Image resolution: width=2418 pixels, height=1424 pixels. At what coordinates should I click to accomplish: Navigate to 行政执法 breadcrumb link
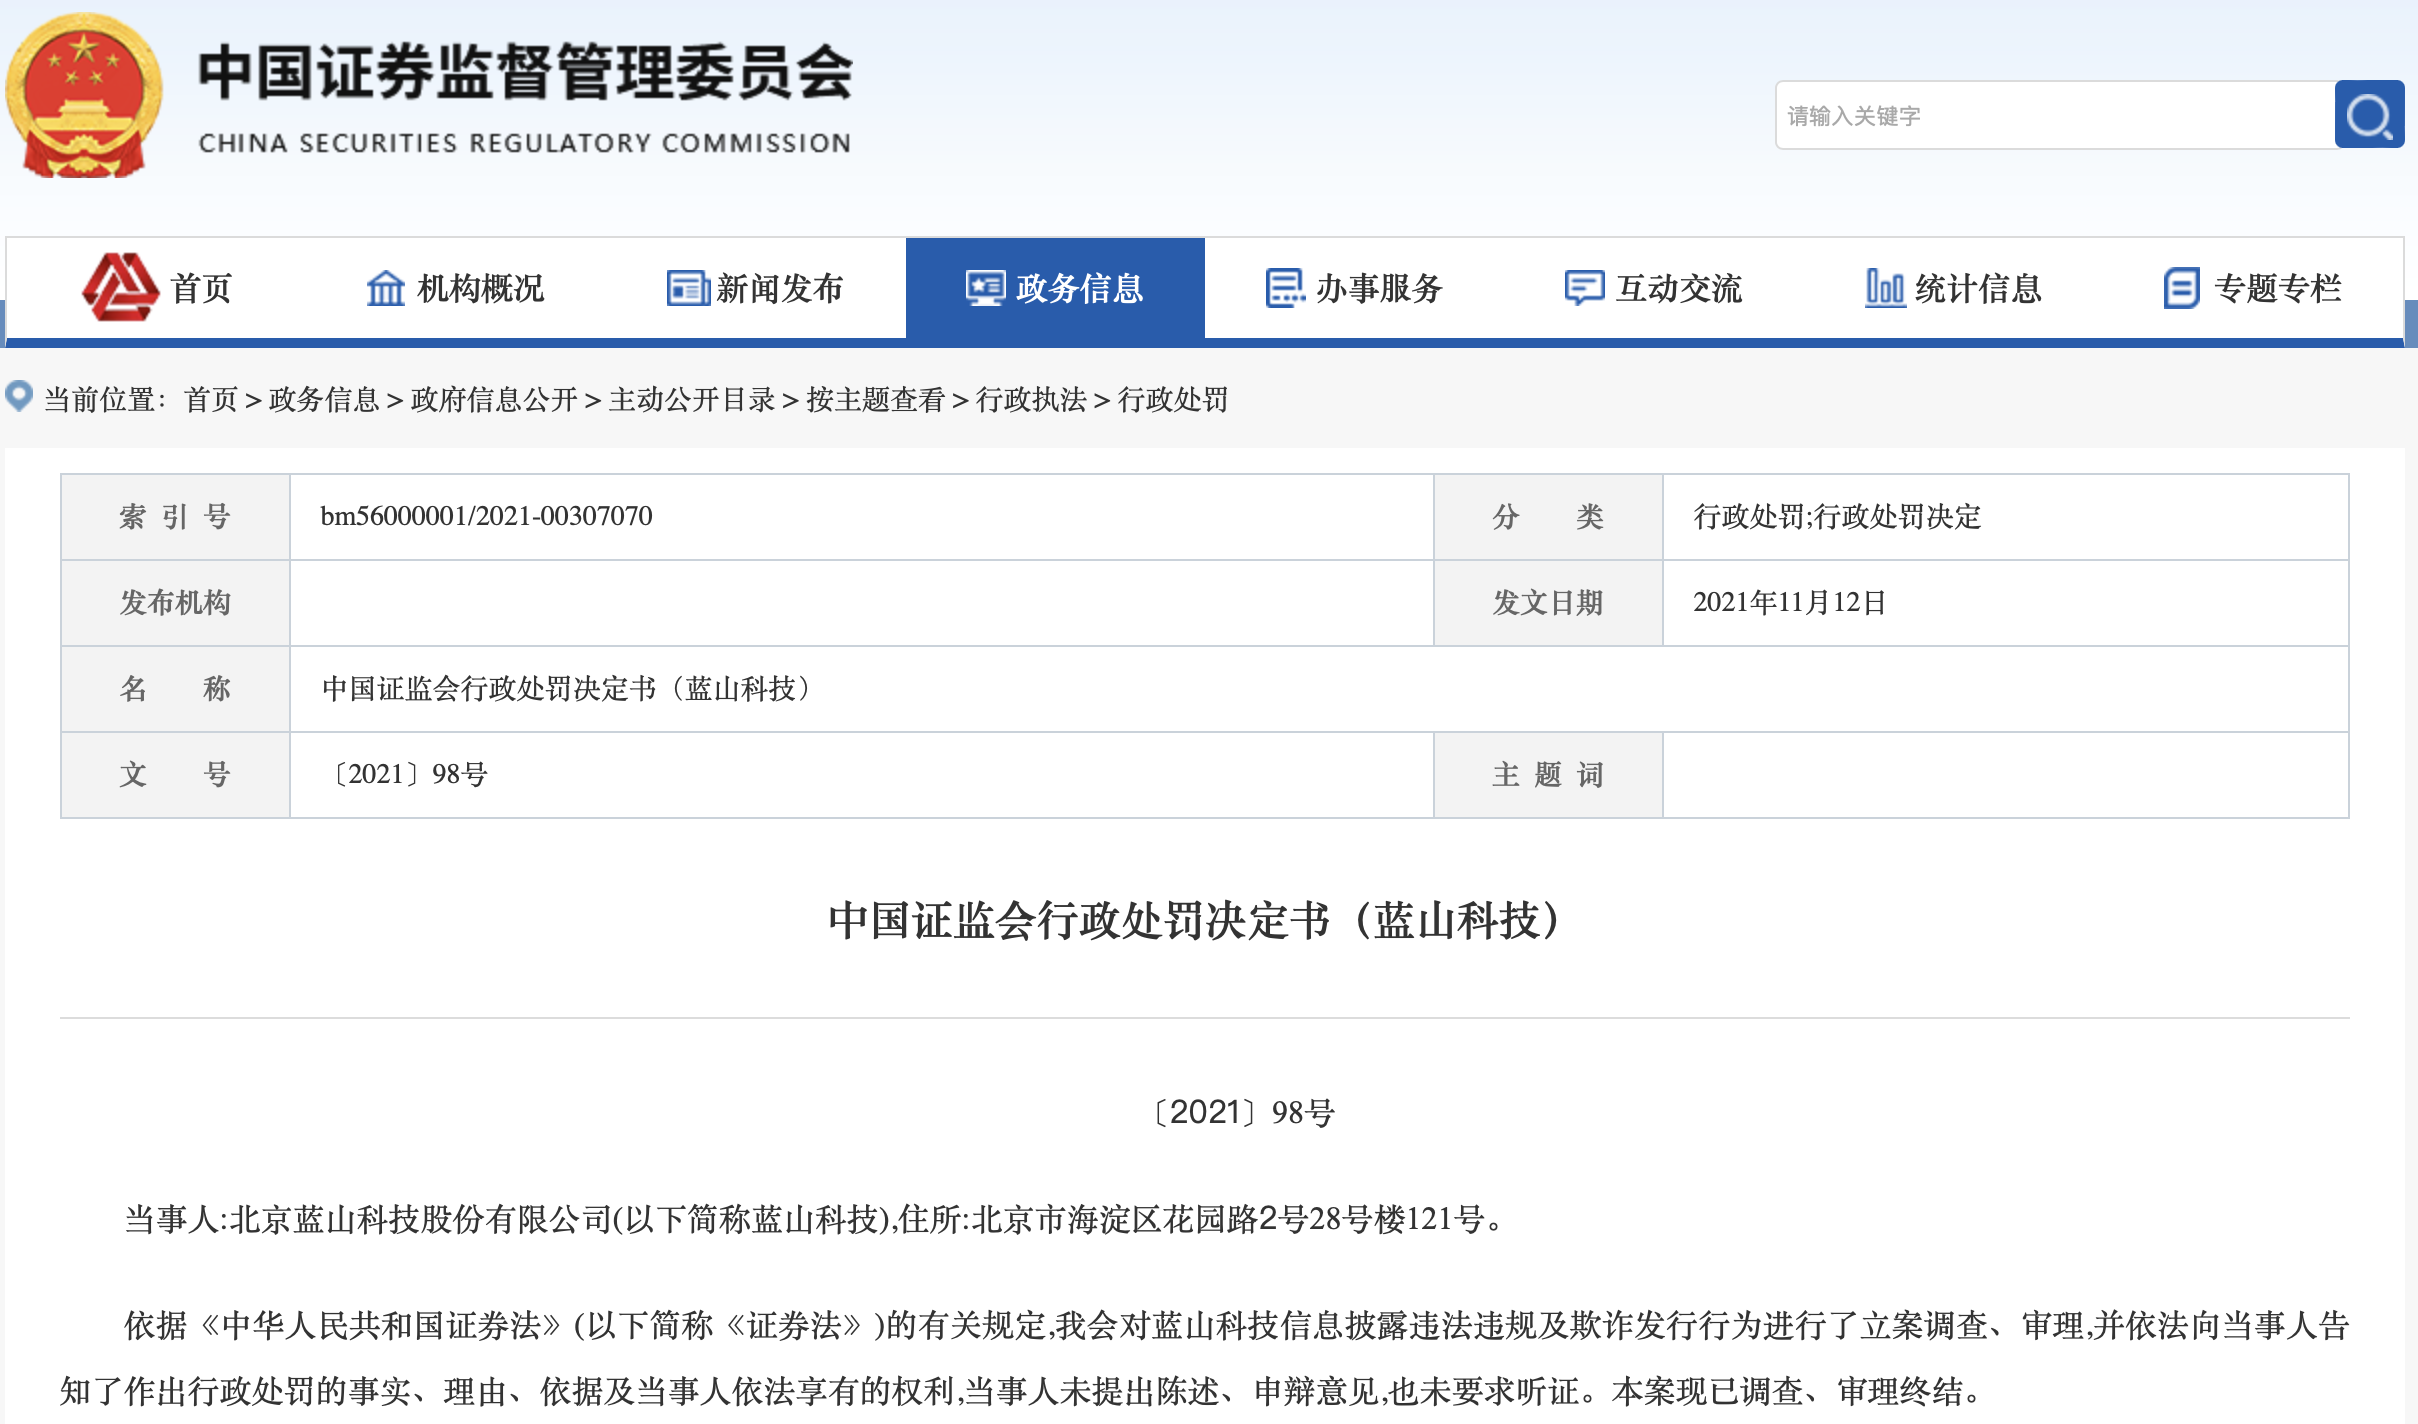point(1031,400)
